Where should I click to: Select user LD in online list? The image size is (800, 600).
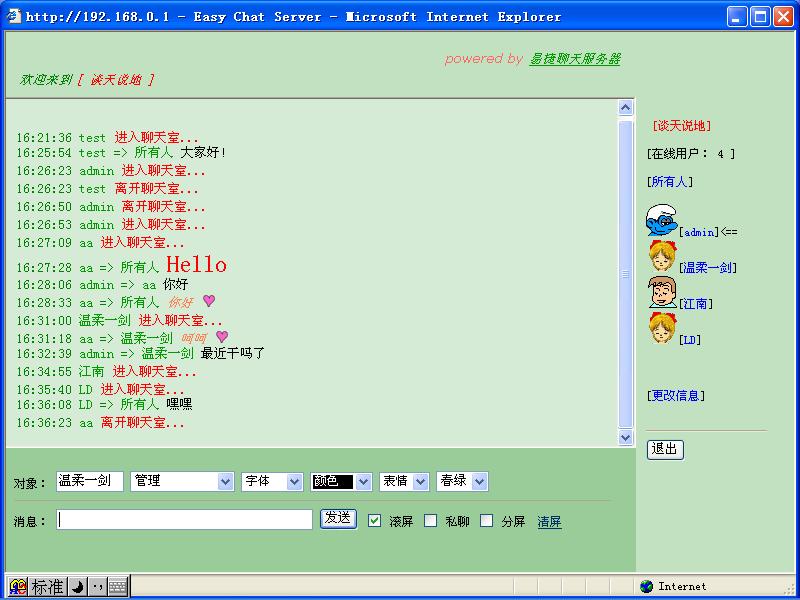tap(690, 340)
